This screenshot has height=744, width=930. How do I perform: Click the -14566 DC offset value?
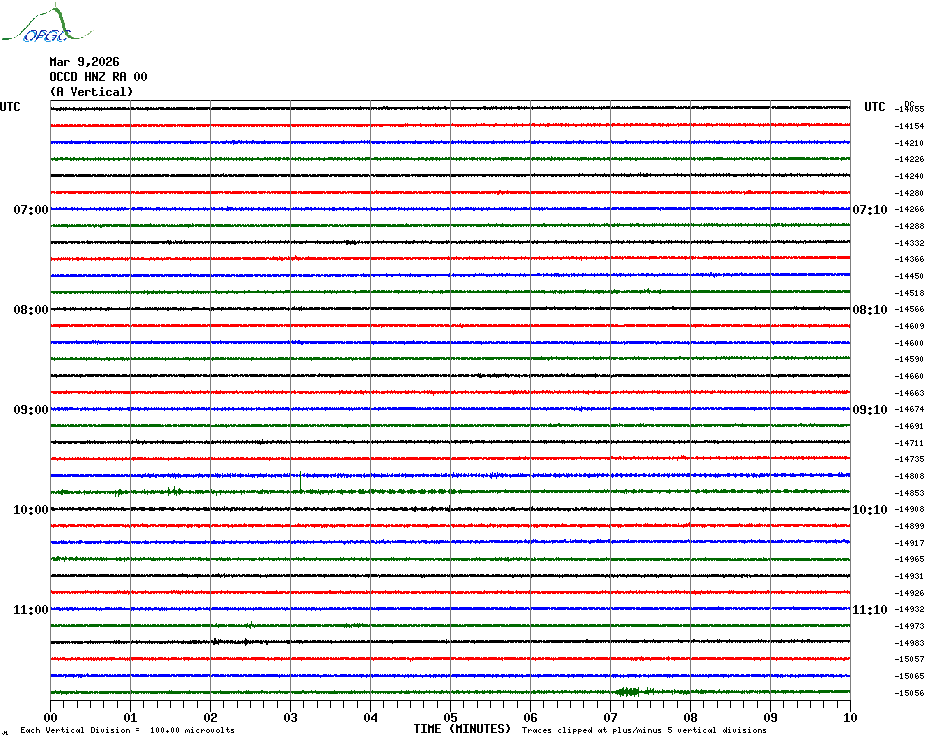point(910,310)
